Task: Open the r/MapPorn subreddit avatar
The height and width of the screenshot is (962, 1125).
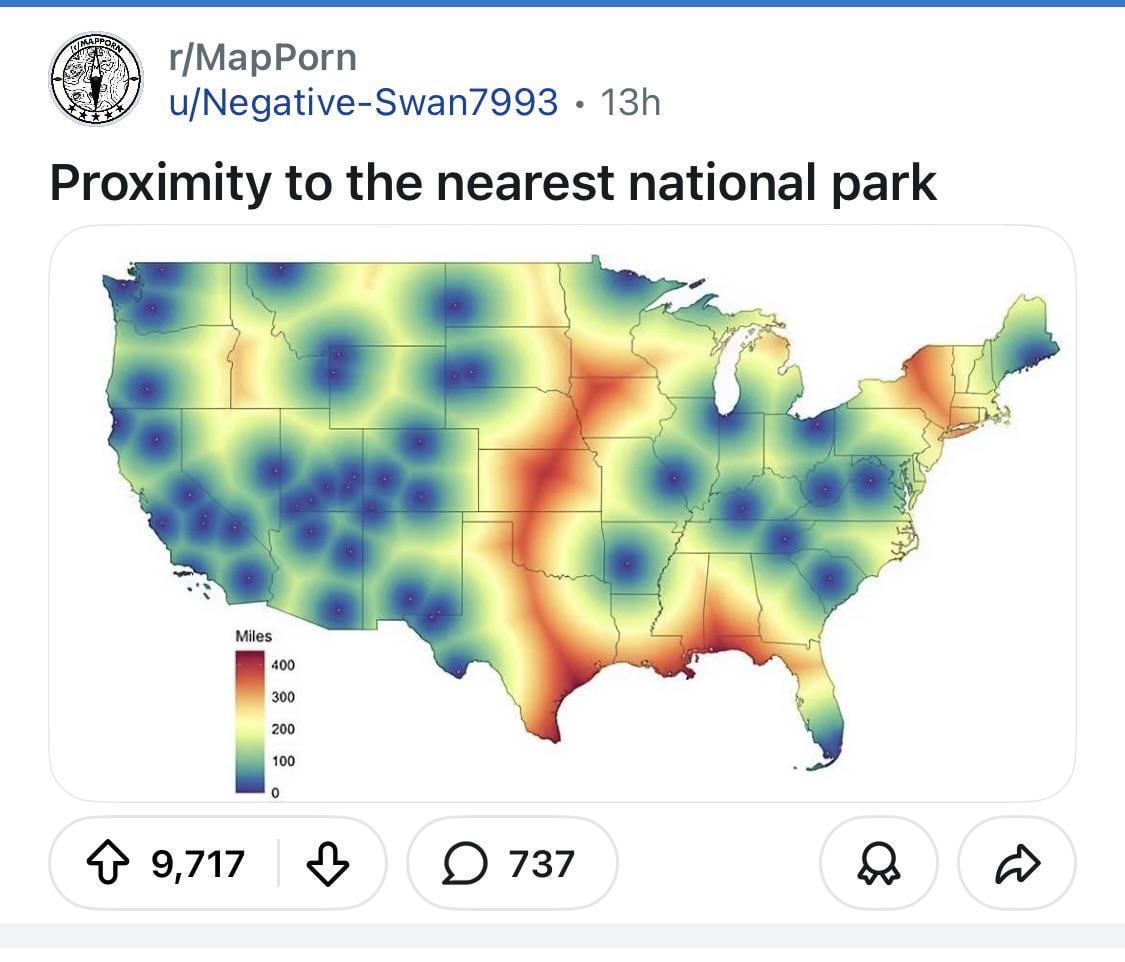Action: click(x=97, y=79)
